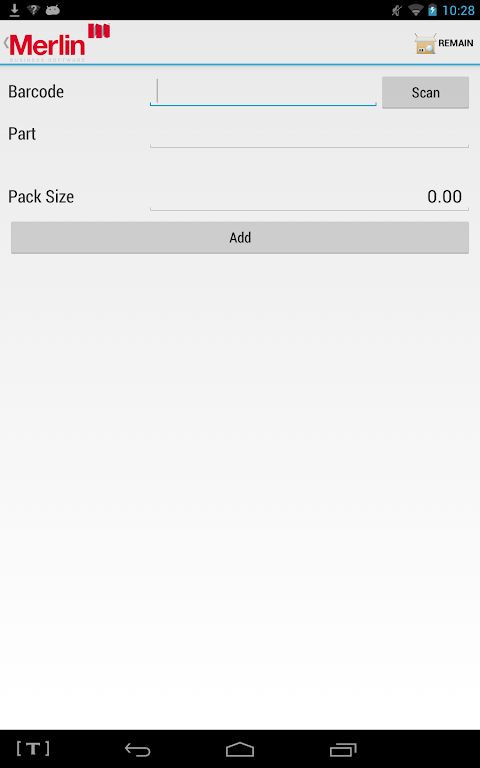Tap the [T] keyboard icon in navigation bar

tap(33, 748)
